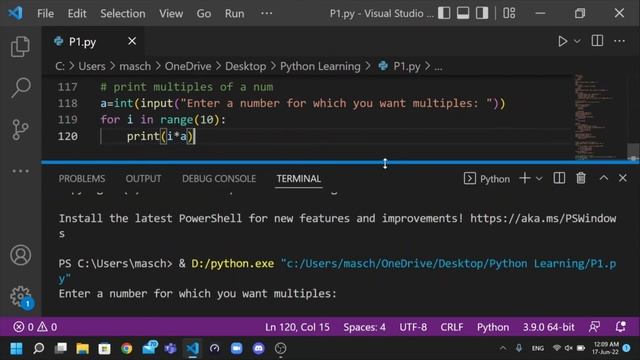This screenshot has width=640, height=360.
Task: Open the Go menu
Action: 204,13
